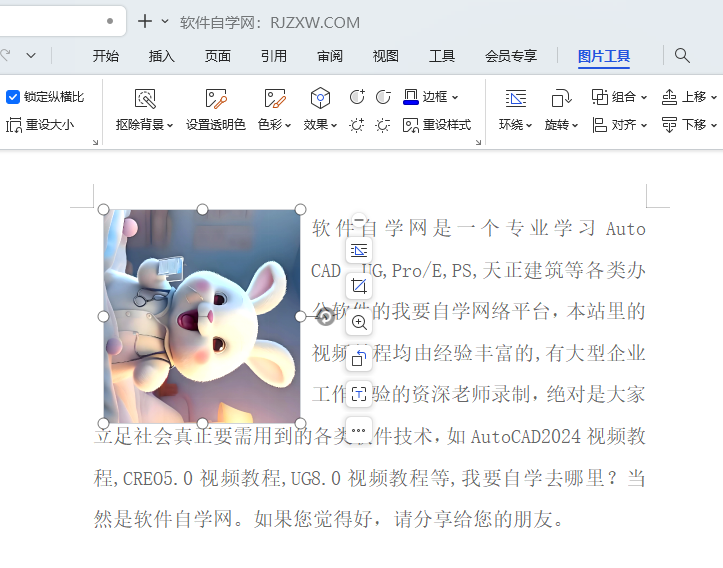This screenshot has height=568, width=723.
Task: Click the plus new tab button
Action: tap(145, 21)
